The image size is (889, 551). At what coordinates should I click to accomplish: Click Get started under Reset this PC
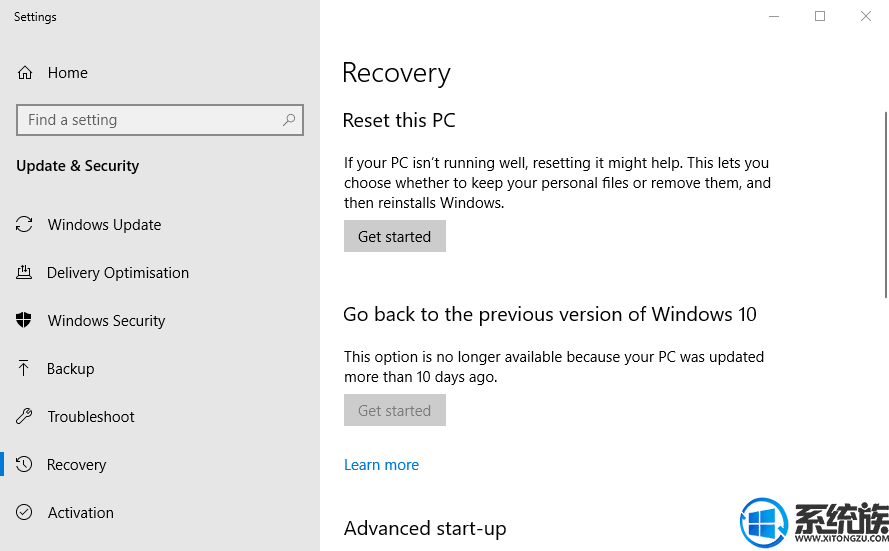(x=395, y=236)
